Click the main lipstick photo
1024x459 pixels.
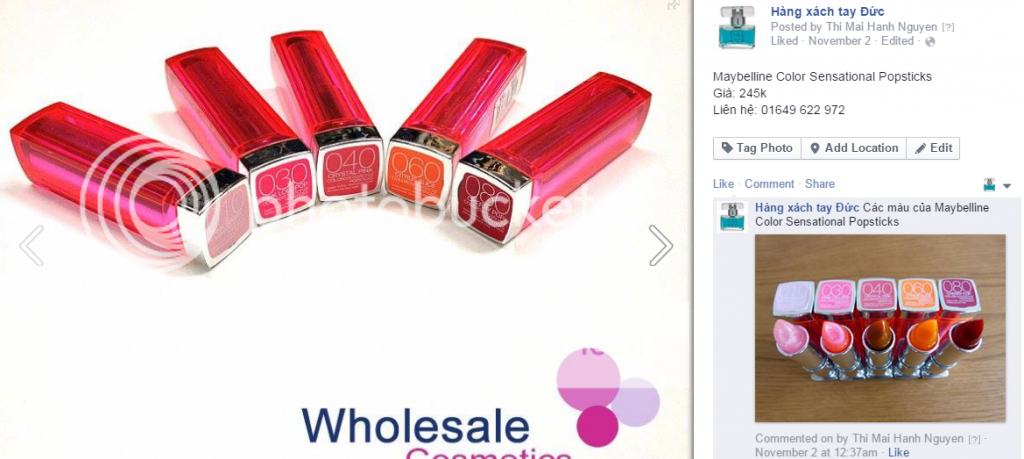coord(345,229)
